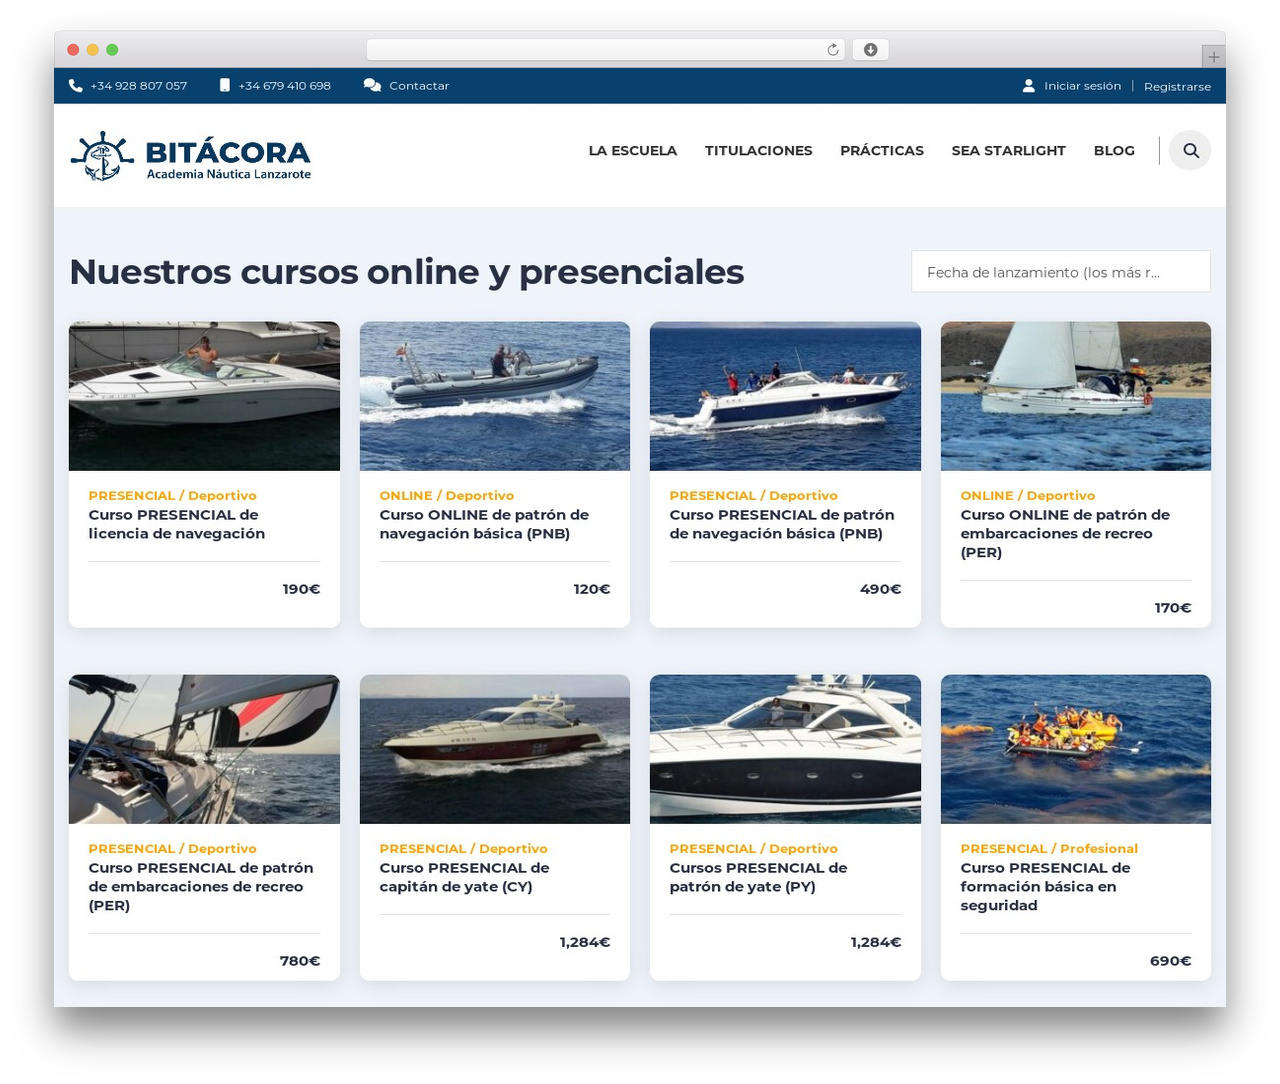Open ONLINE PNB inflatable boat thumbnail

pos(495,396)
